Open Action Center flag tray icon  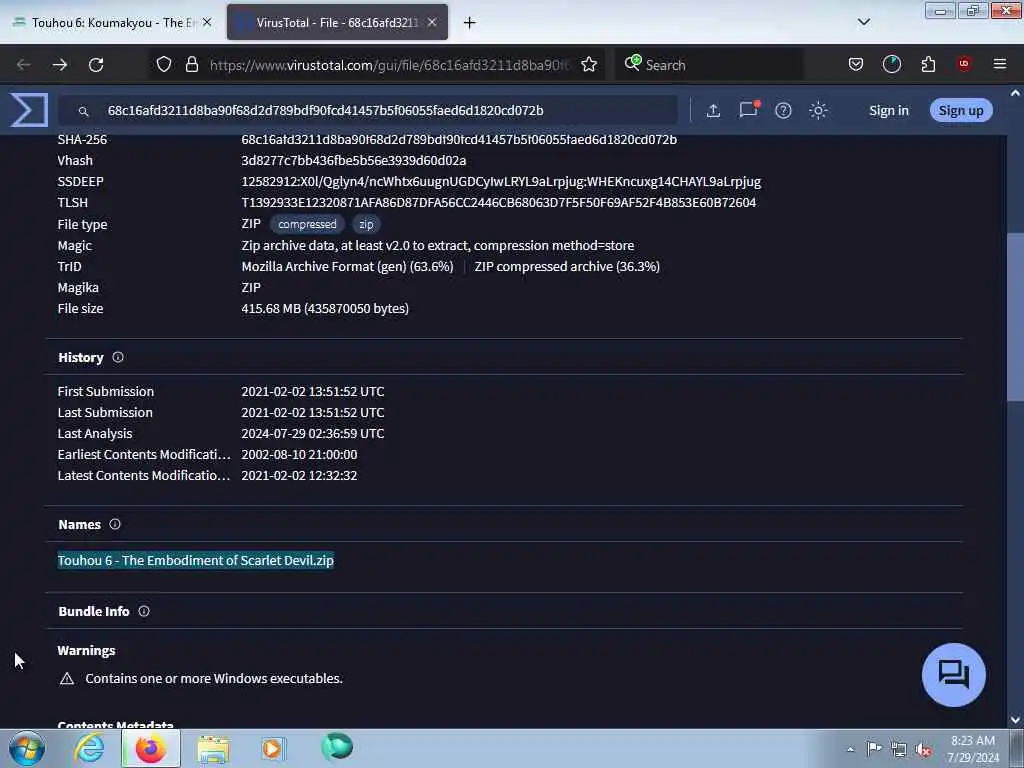pyautogui.click(x=874, y=748)
